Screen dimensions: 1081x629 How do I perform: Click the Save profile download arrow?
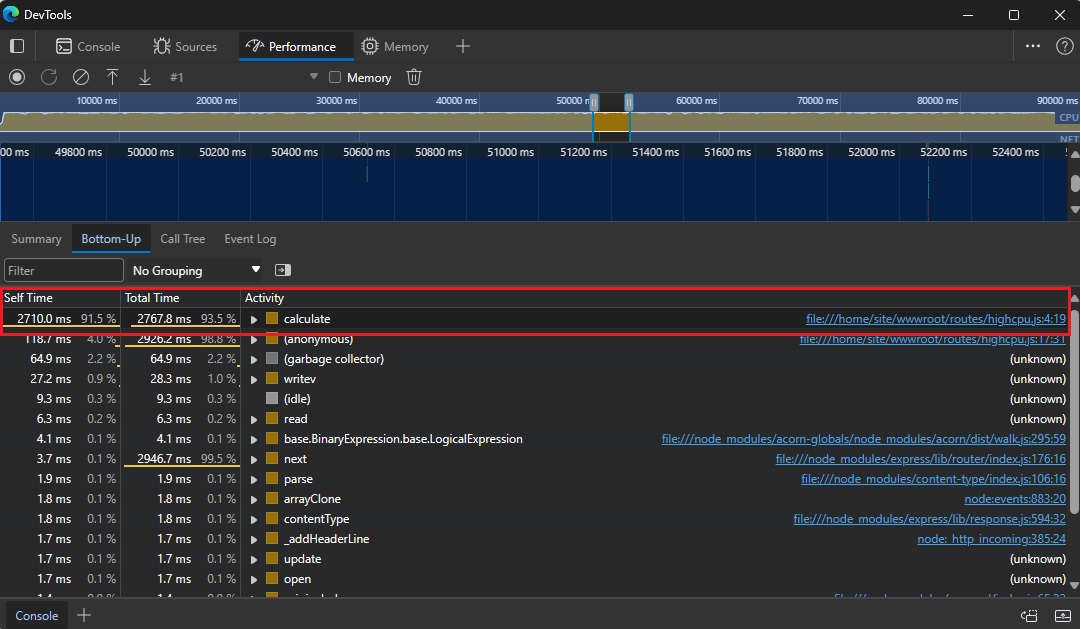(145, 77)
